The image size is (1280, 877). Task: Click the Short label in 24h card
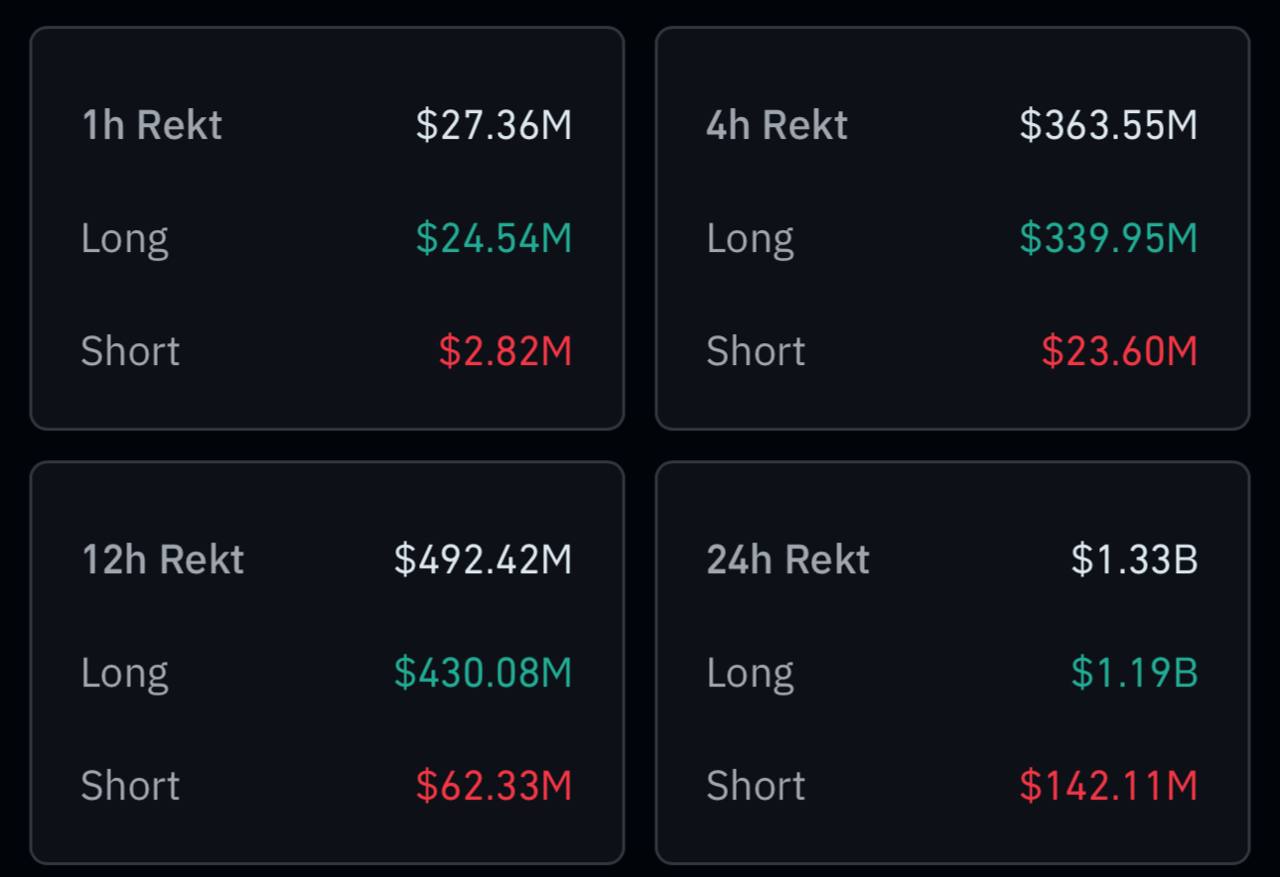tap(756, 785)
